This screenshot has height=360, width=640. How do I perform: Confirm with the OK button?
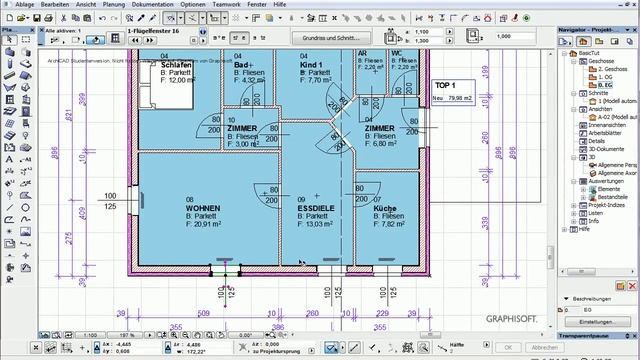tap(508, 347)
